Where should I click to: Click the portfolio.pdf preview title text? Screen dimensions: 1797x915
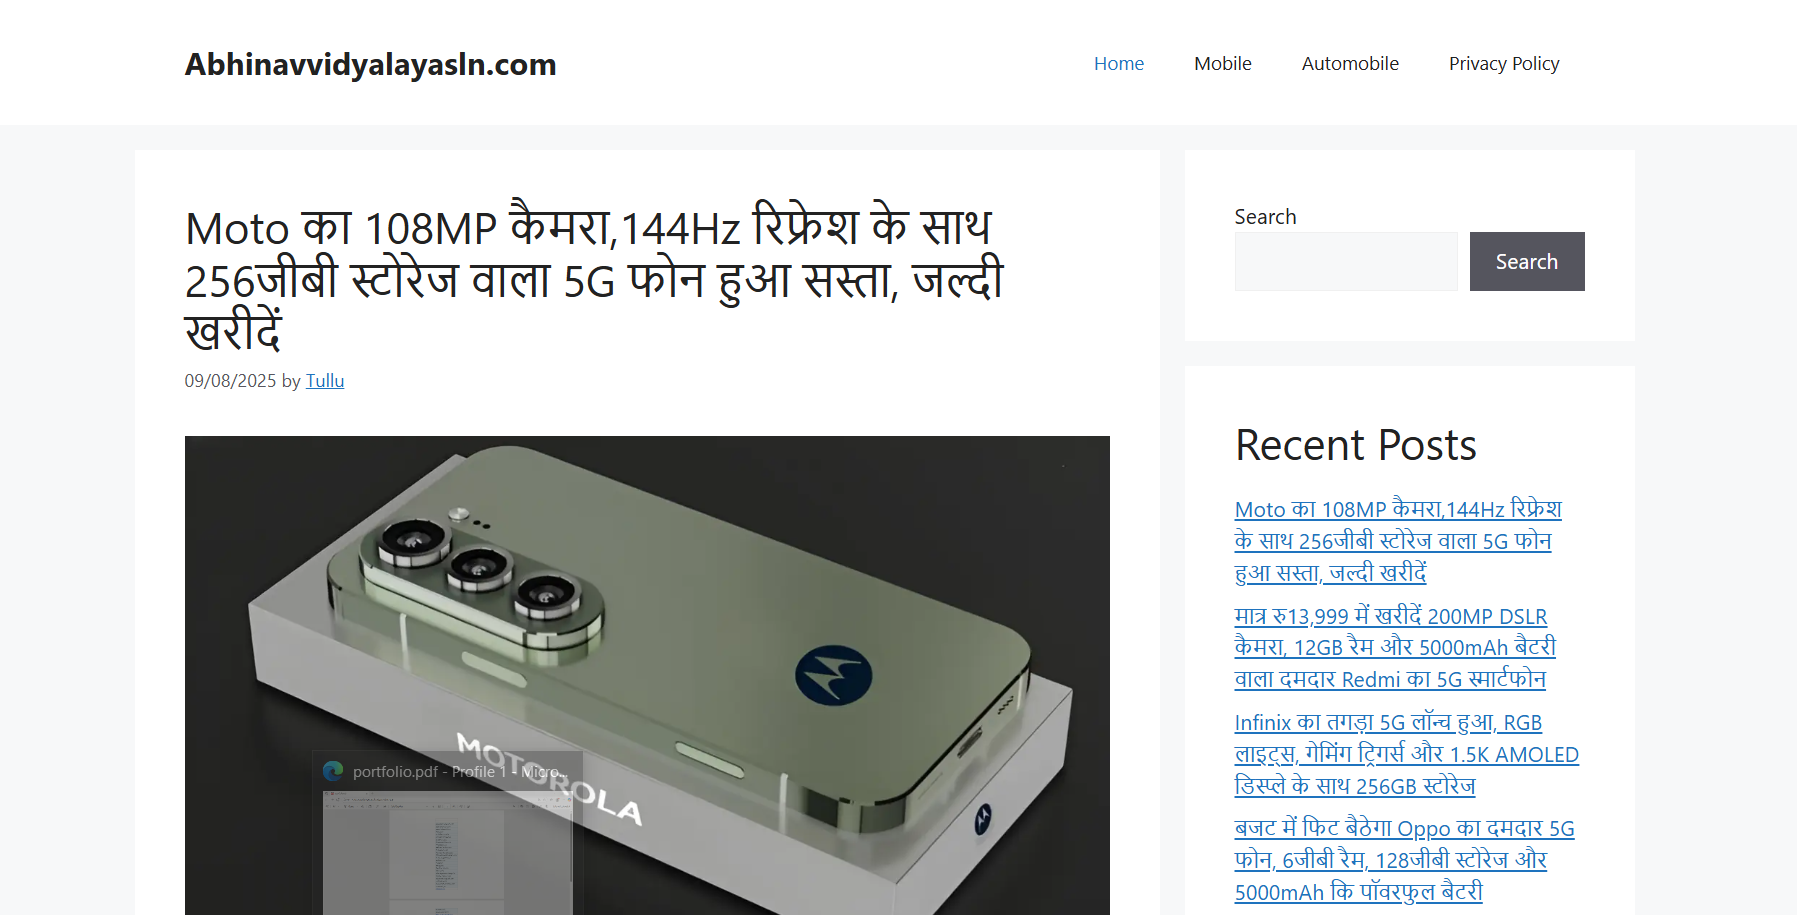(x=460, y=772)
